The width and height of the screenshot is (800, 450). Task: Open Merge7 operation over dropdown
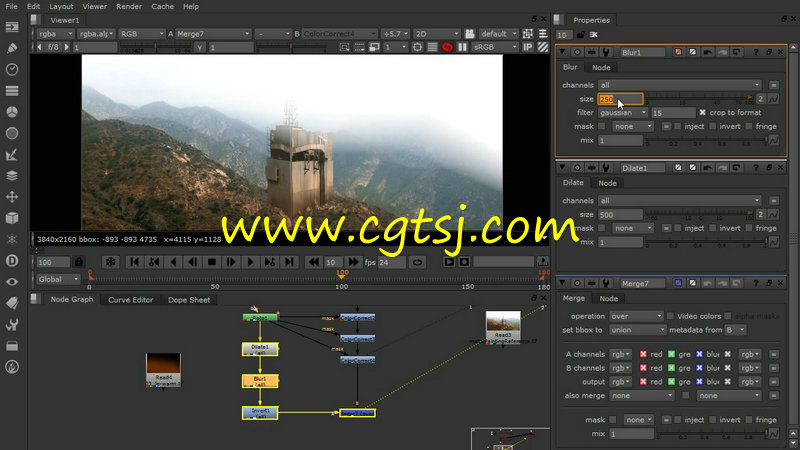[636, 316]
